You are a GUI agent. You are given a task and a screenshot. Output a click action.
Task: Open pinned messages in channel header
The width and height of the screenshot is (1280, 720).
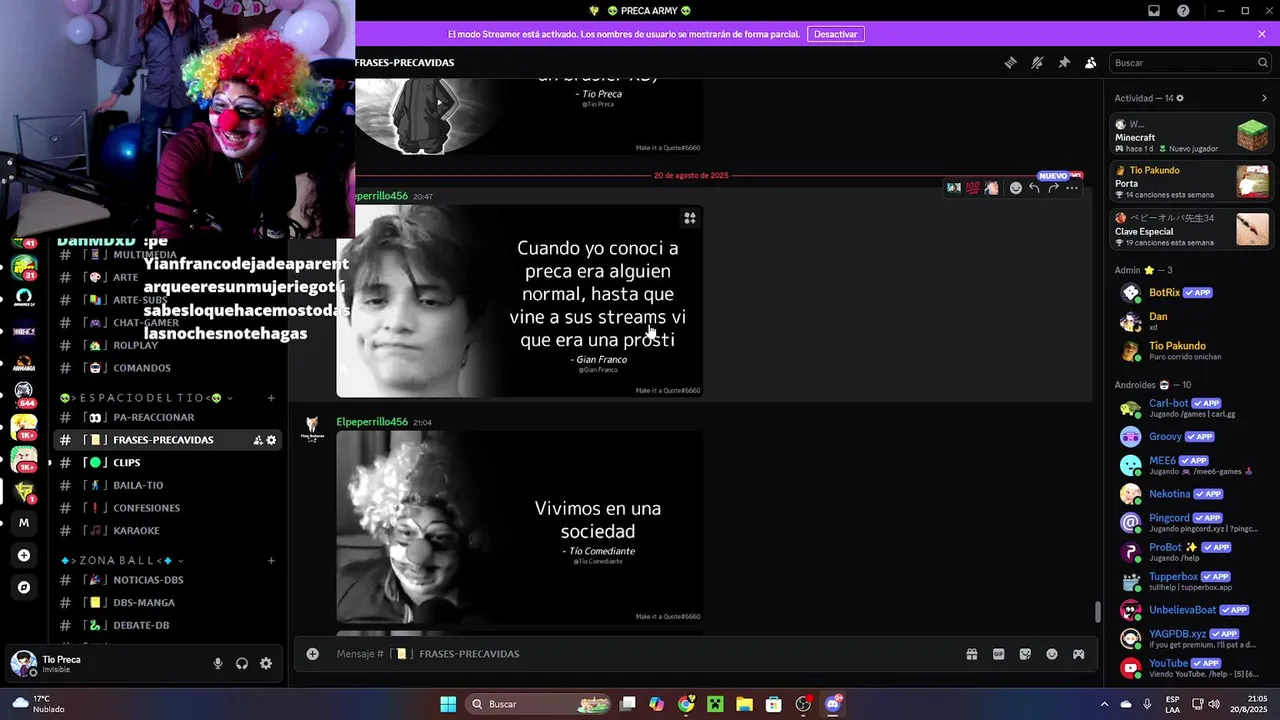[1064, 62]
